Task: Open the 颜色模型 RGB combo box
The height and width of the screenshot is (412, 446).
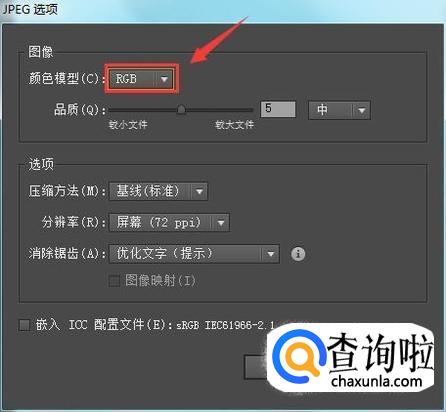Action: coord(142,79)
